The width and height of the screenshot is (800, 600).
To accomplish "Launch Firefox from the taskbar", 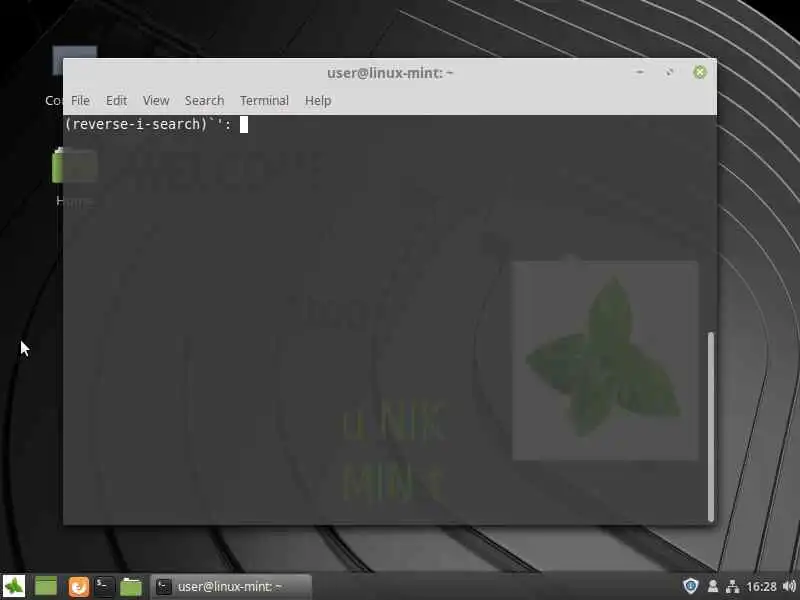I will tap(79, 586).
